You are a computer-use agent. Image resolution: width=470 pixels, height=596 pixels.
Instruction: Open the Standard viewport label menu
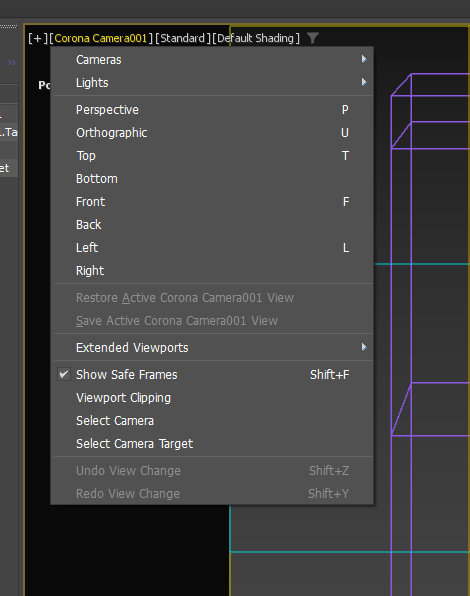tap(183, 38)
